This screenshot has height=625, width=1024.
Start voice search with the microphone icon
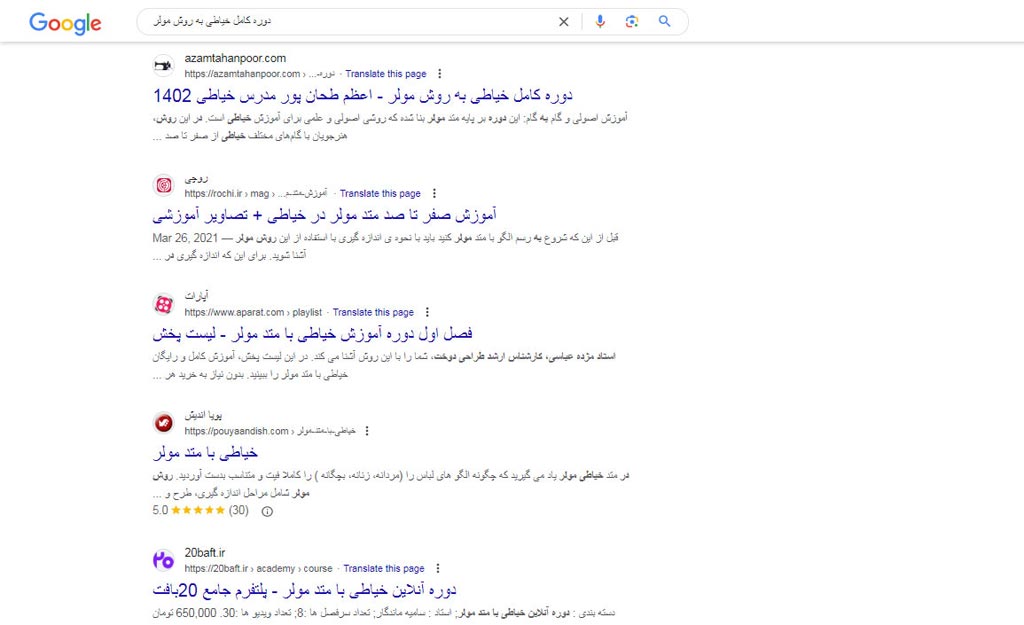pos(600,21)
